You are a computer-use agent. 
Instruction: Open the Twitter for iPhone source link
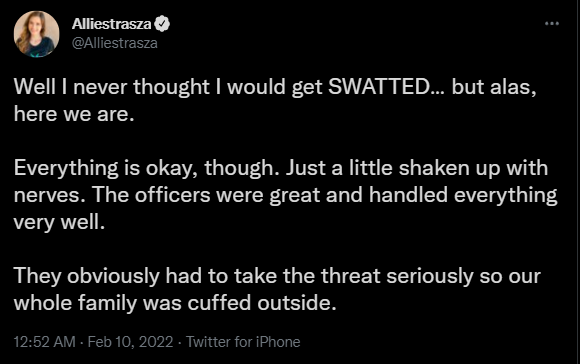coord(243,342)
